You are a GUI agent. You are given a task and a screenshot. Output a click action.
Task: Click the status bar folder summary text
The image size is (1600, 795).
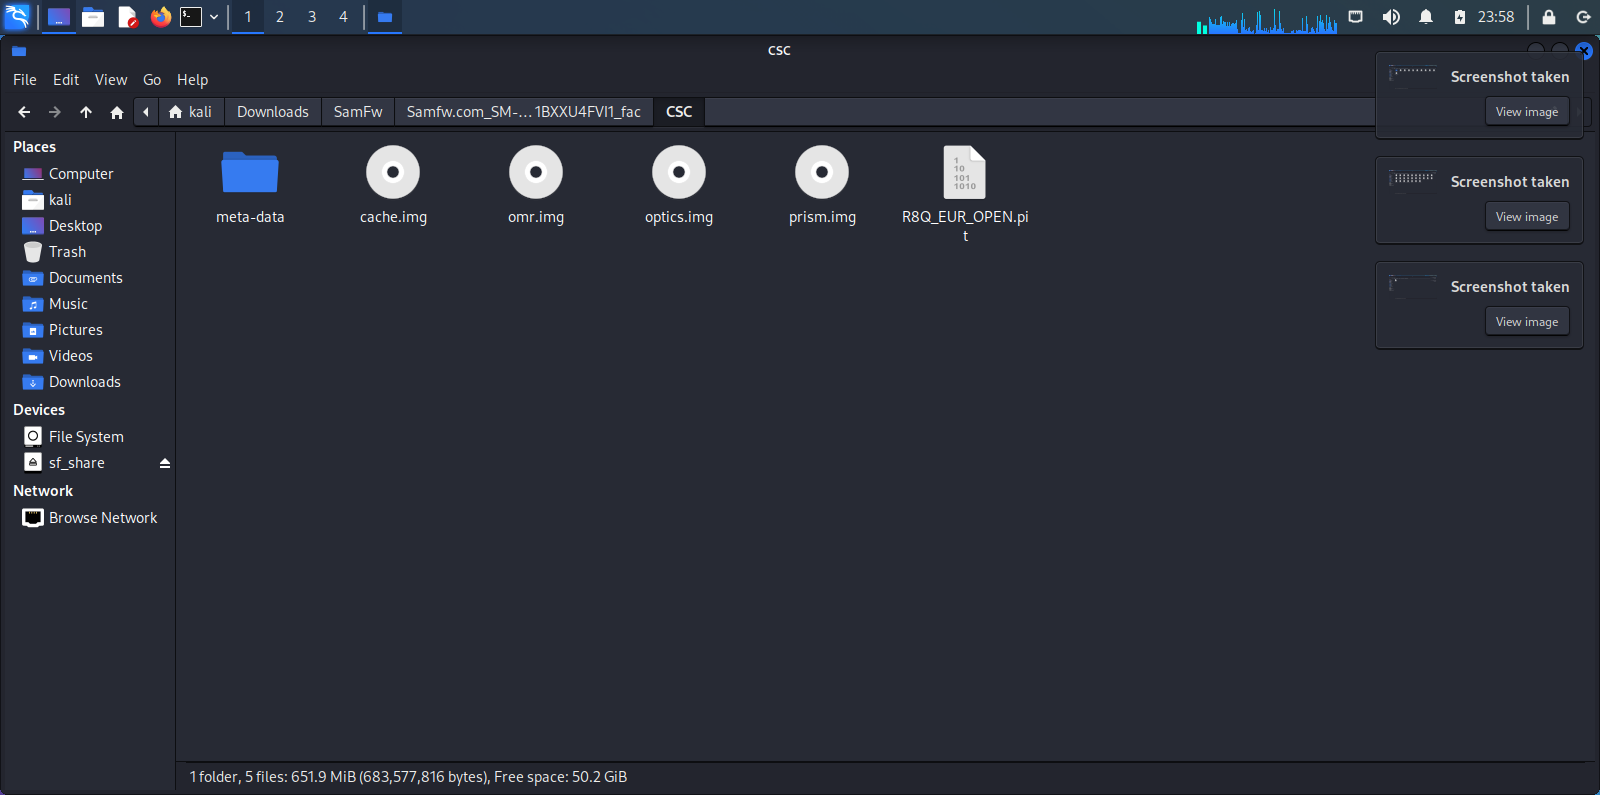(408, 777)
